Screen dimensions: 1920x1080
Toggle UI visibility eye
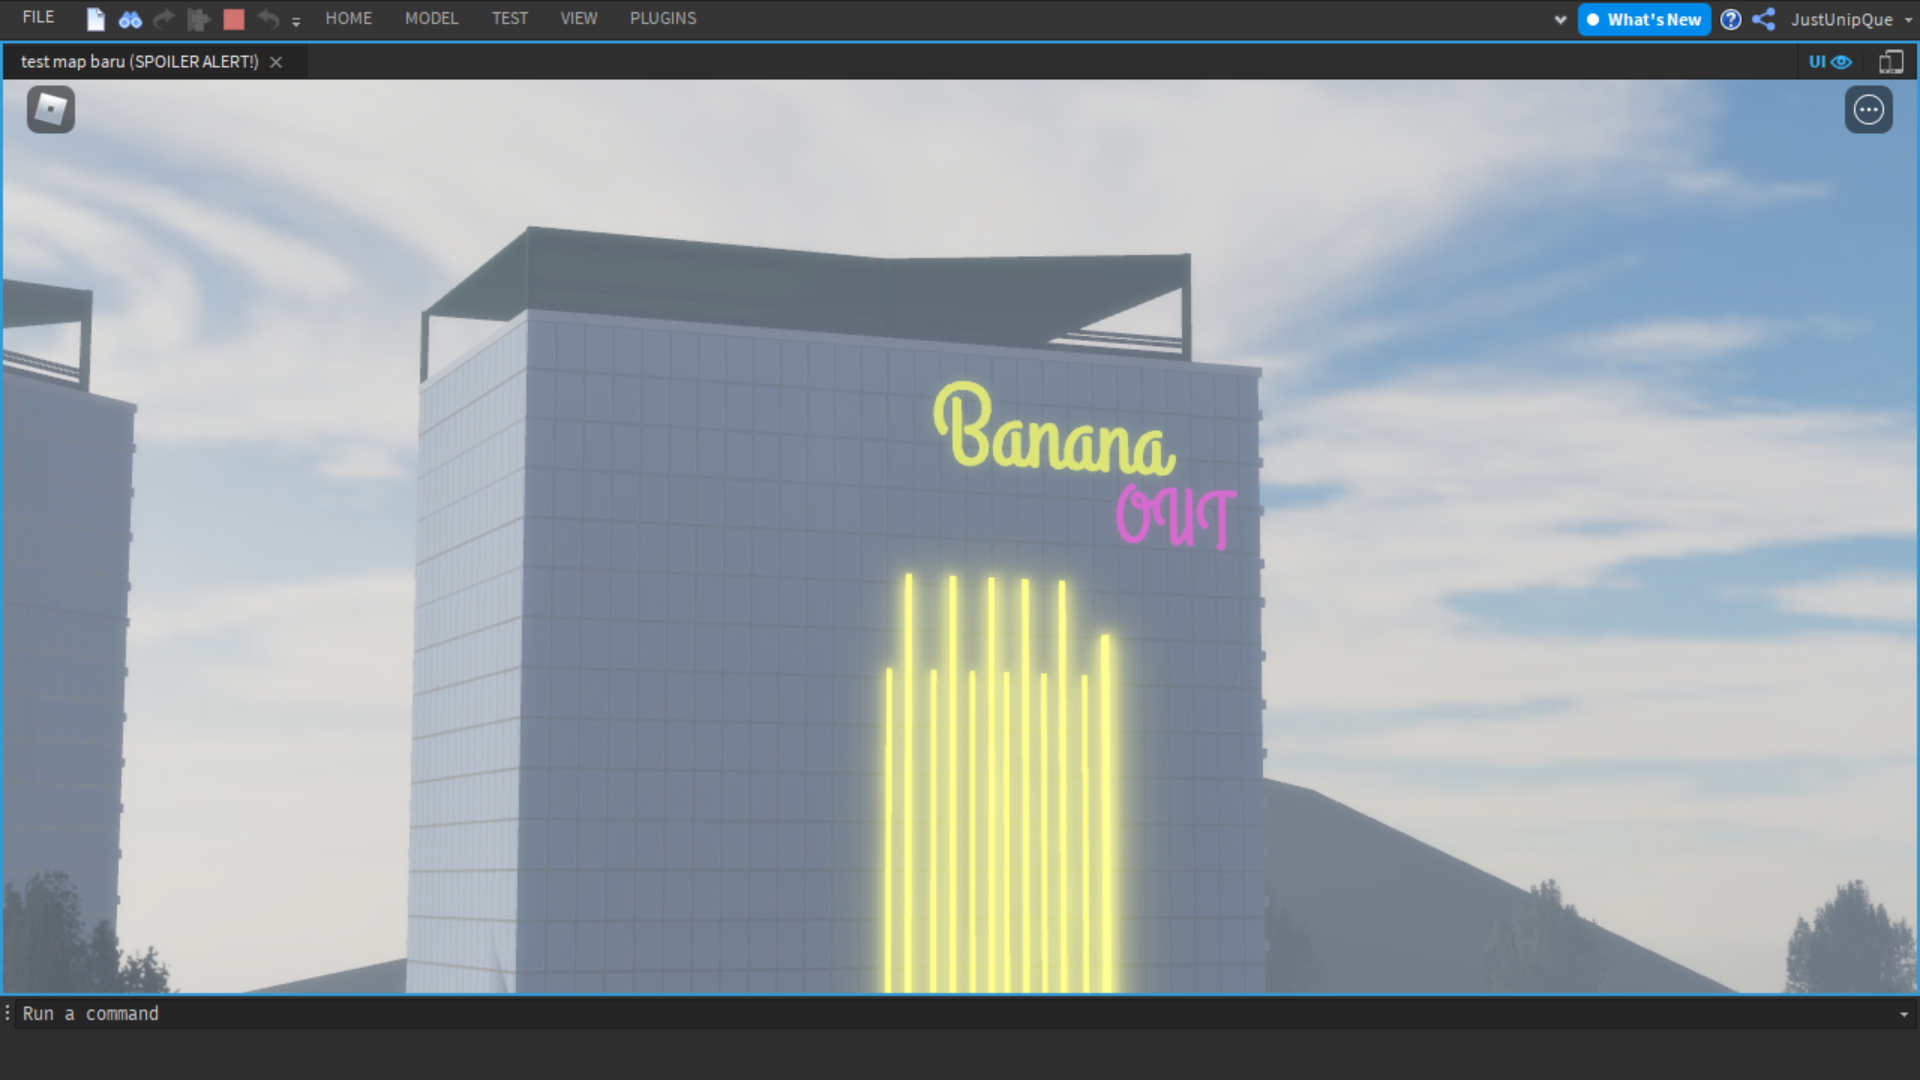click(x=1830, y=62)
